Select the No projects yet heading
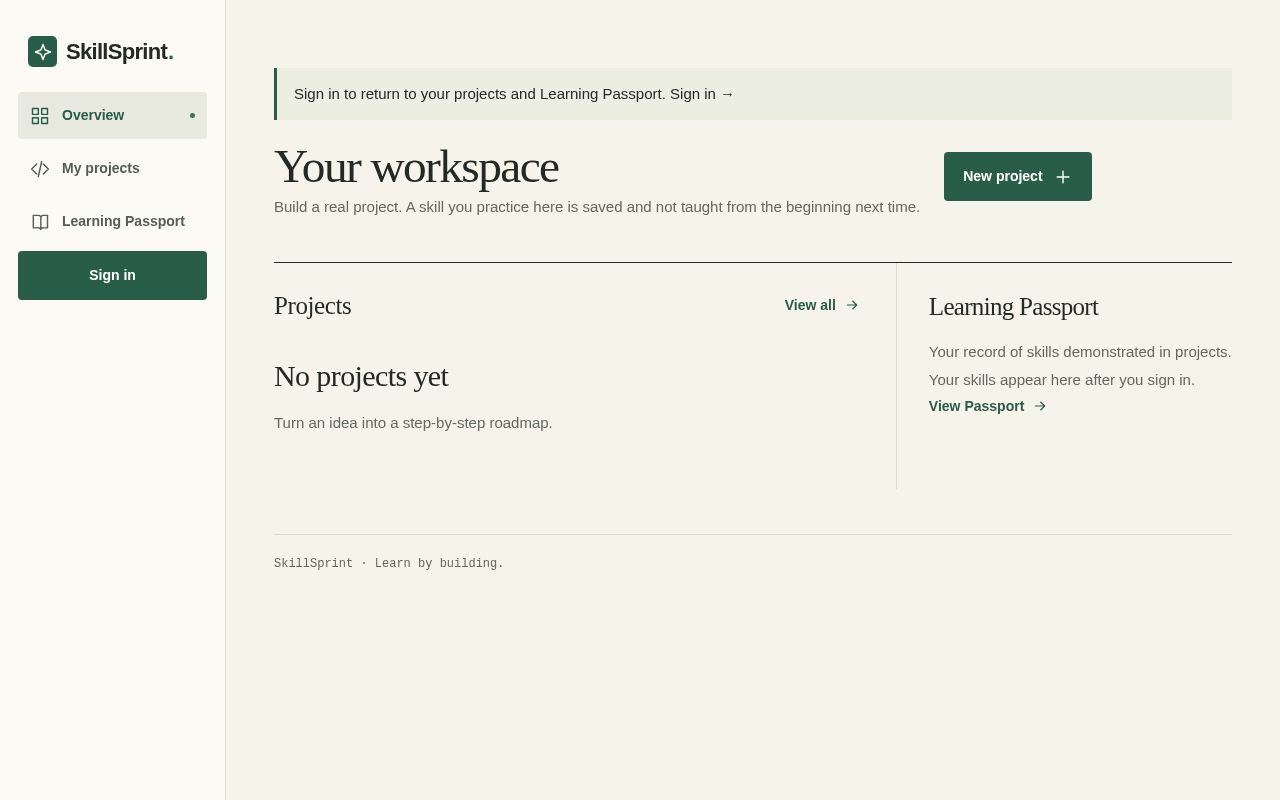 tap(361, 376)
